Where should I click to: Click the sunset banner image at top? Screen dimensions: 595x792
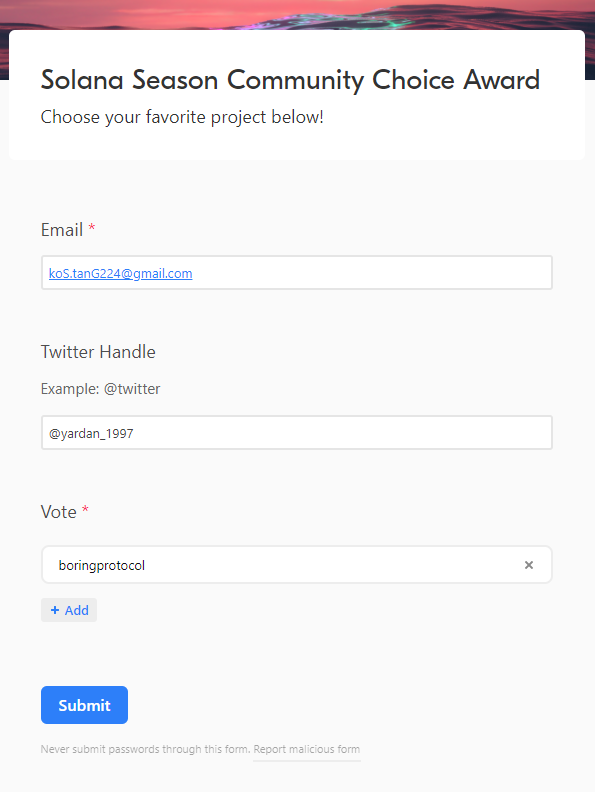click(x=298, y=14)
